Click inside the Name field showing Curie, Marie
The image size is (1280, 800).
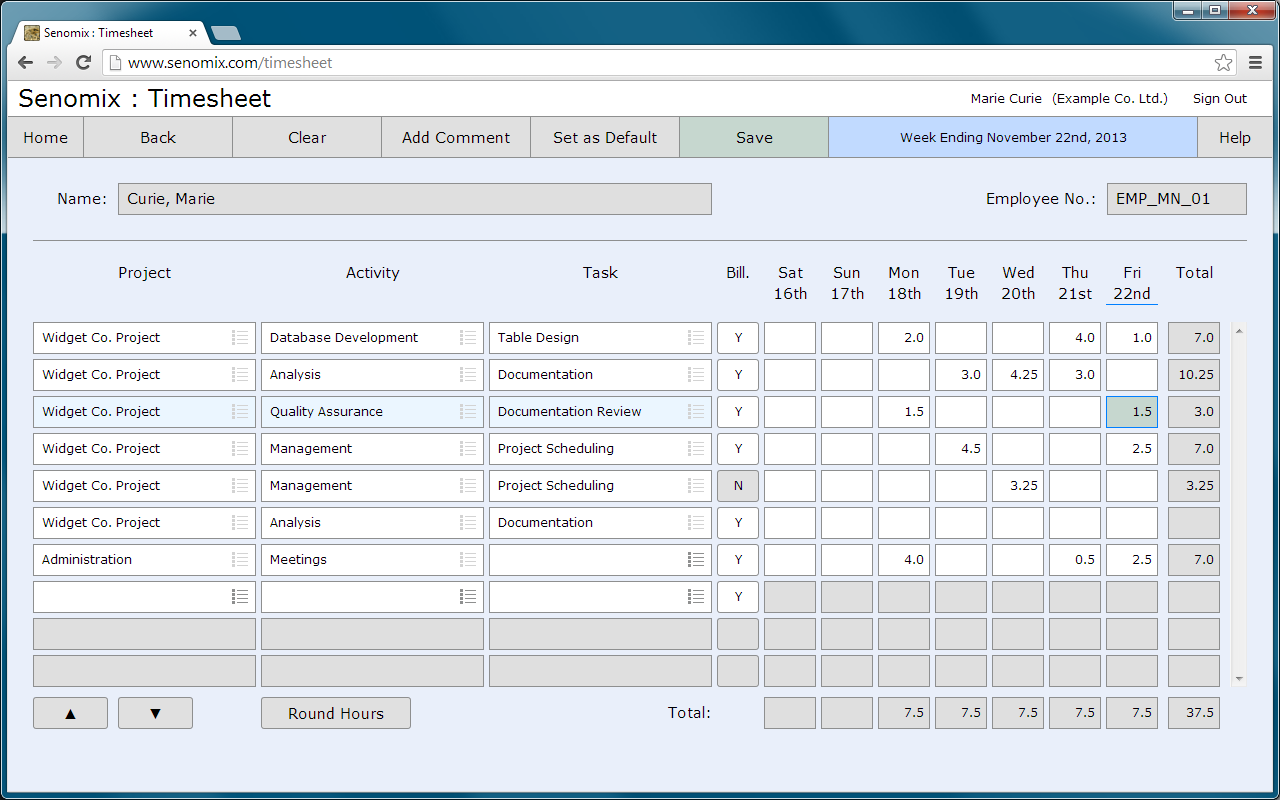coord(414,198)
